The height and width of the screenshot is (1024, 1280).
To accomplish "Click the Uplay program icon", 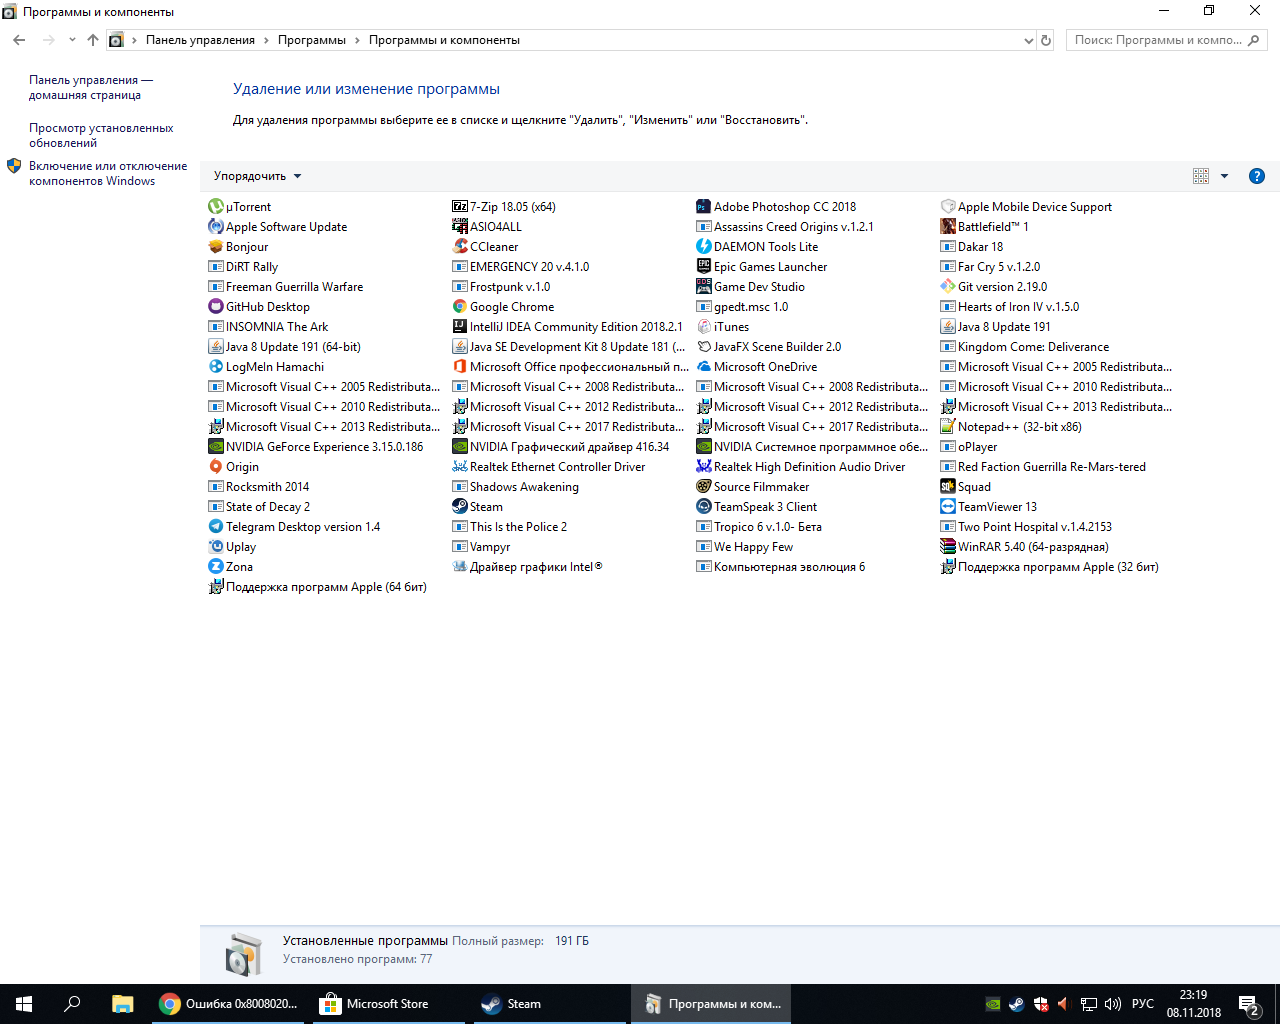I will tap(215, 547).
